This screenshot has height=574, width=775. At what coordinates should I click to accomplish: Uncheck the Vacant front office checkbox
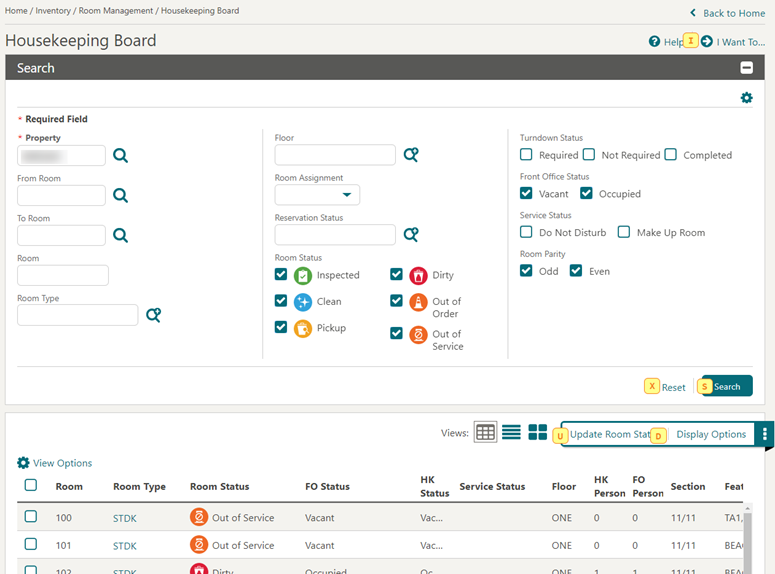[526, 193]
